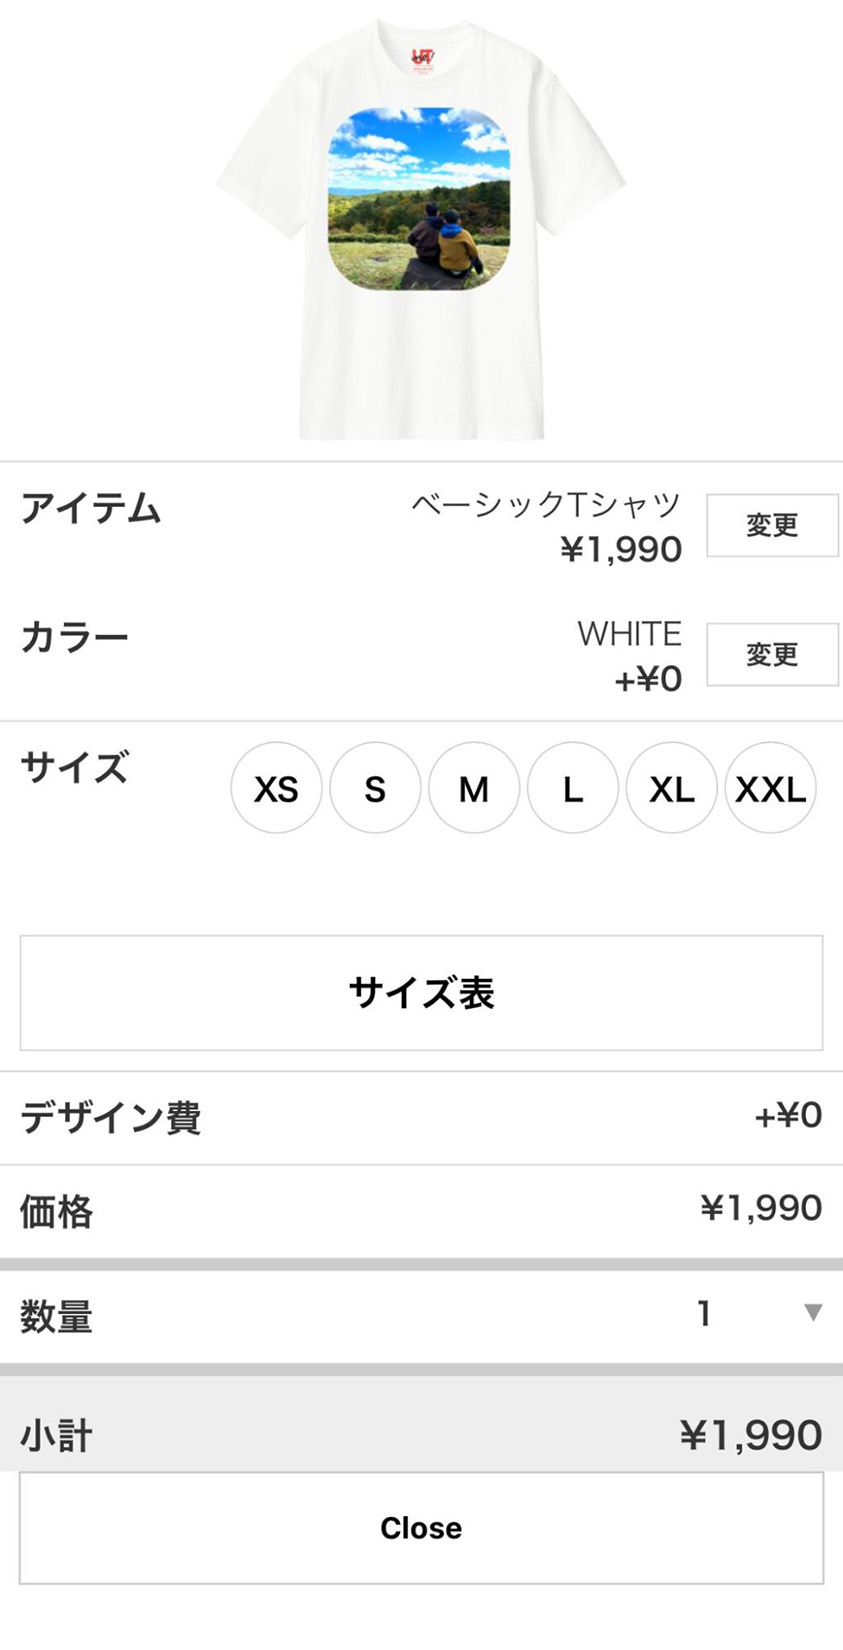Tap the printed landscape photo on the T-shirt
Viewport: 843px width, 1650px height.
coord(419,199)
